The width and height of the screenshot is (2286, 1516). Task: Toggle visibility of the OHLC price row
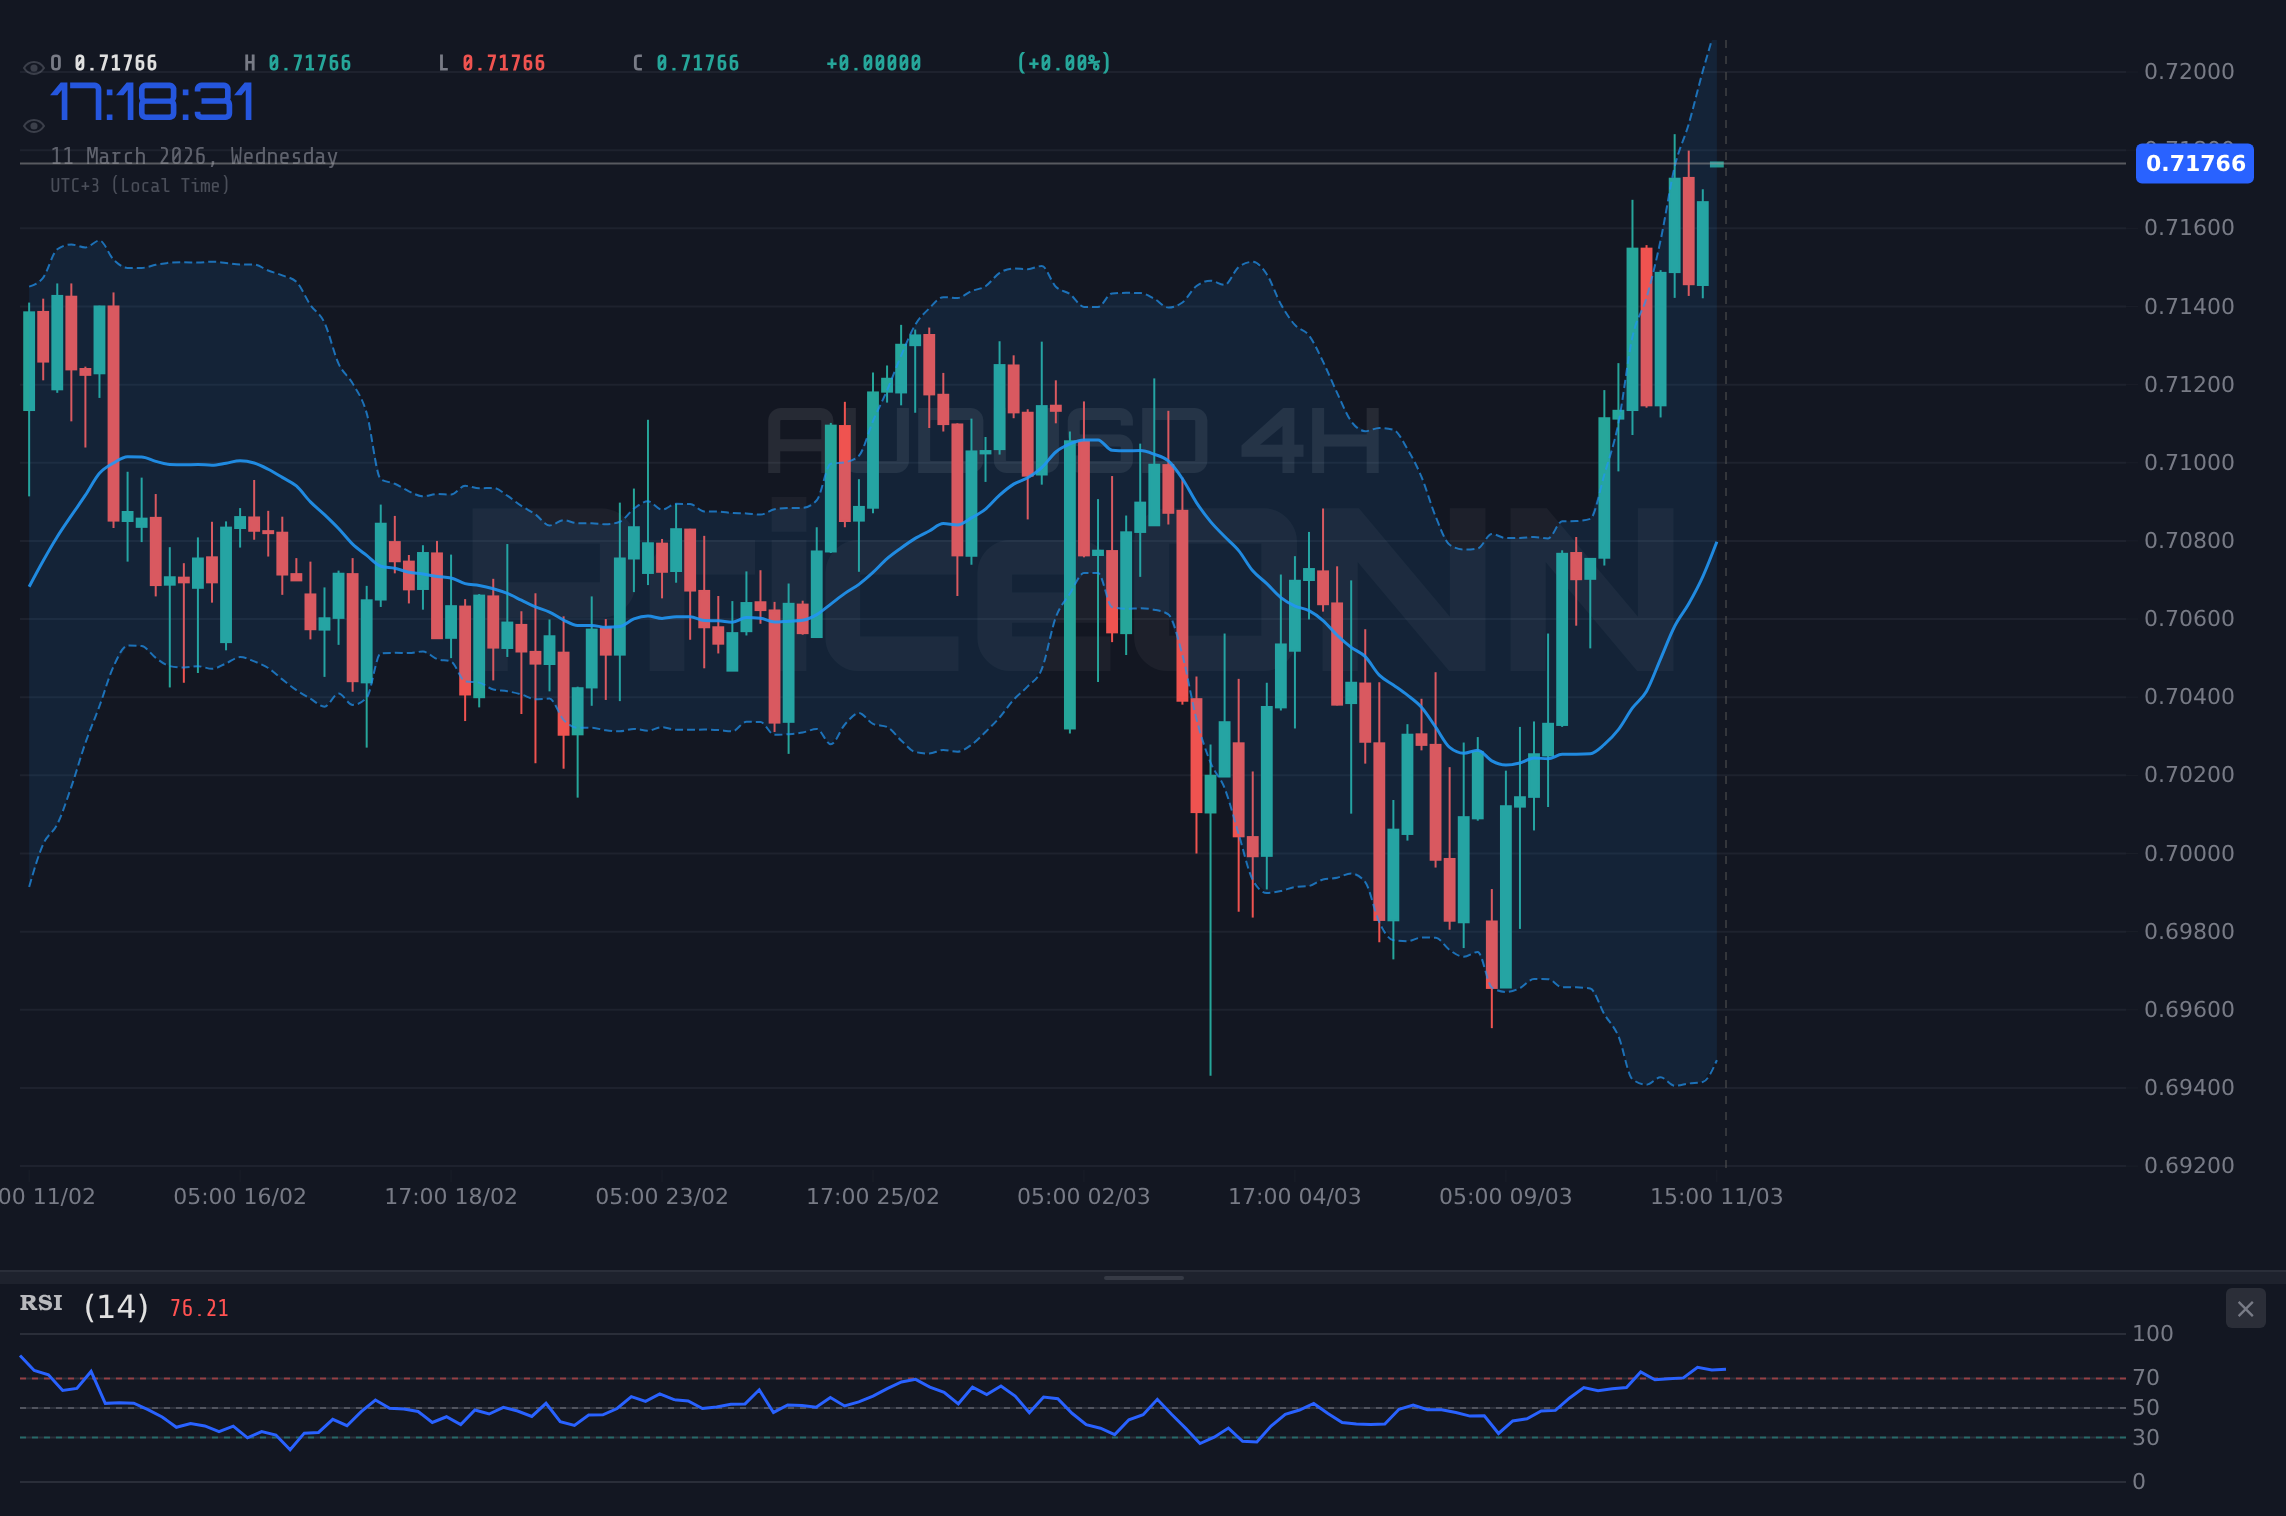(x=33, y=63)
